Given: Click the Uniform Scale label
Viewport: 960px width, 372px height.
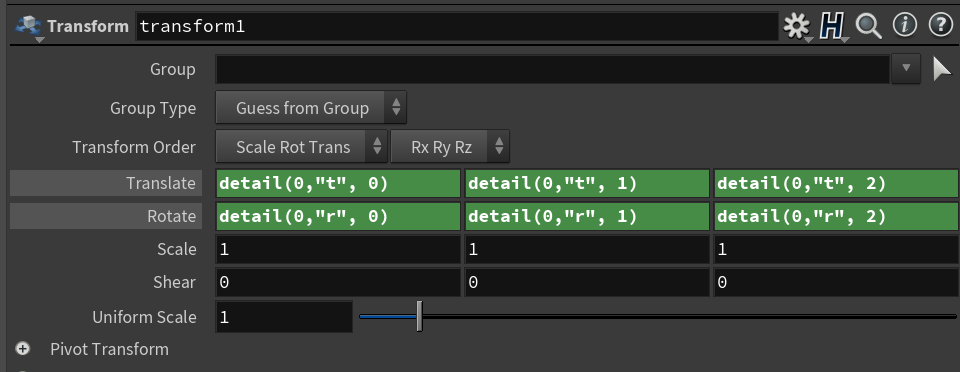Looking at the screenshot, I should [x=144, y=317].
